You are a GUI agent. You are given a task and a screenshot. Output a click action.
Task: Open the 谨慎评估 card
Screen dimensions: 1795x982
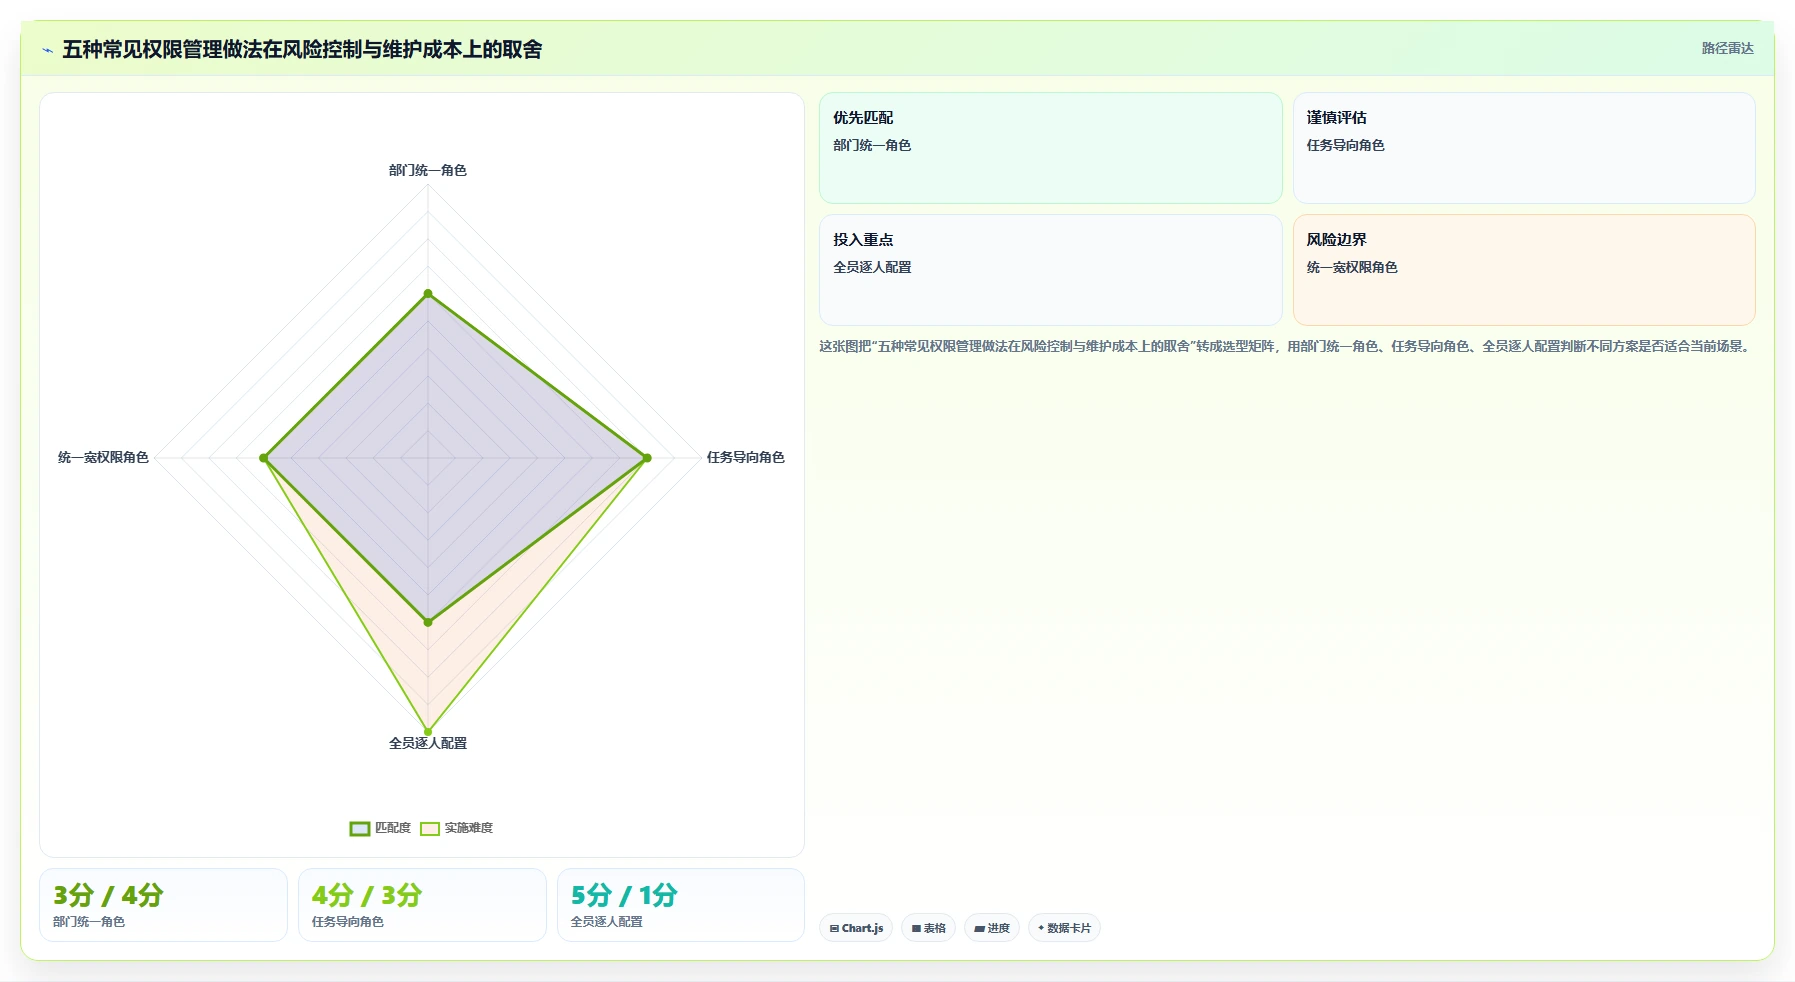pyautogui.click(x=1524, y=148)
